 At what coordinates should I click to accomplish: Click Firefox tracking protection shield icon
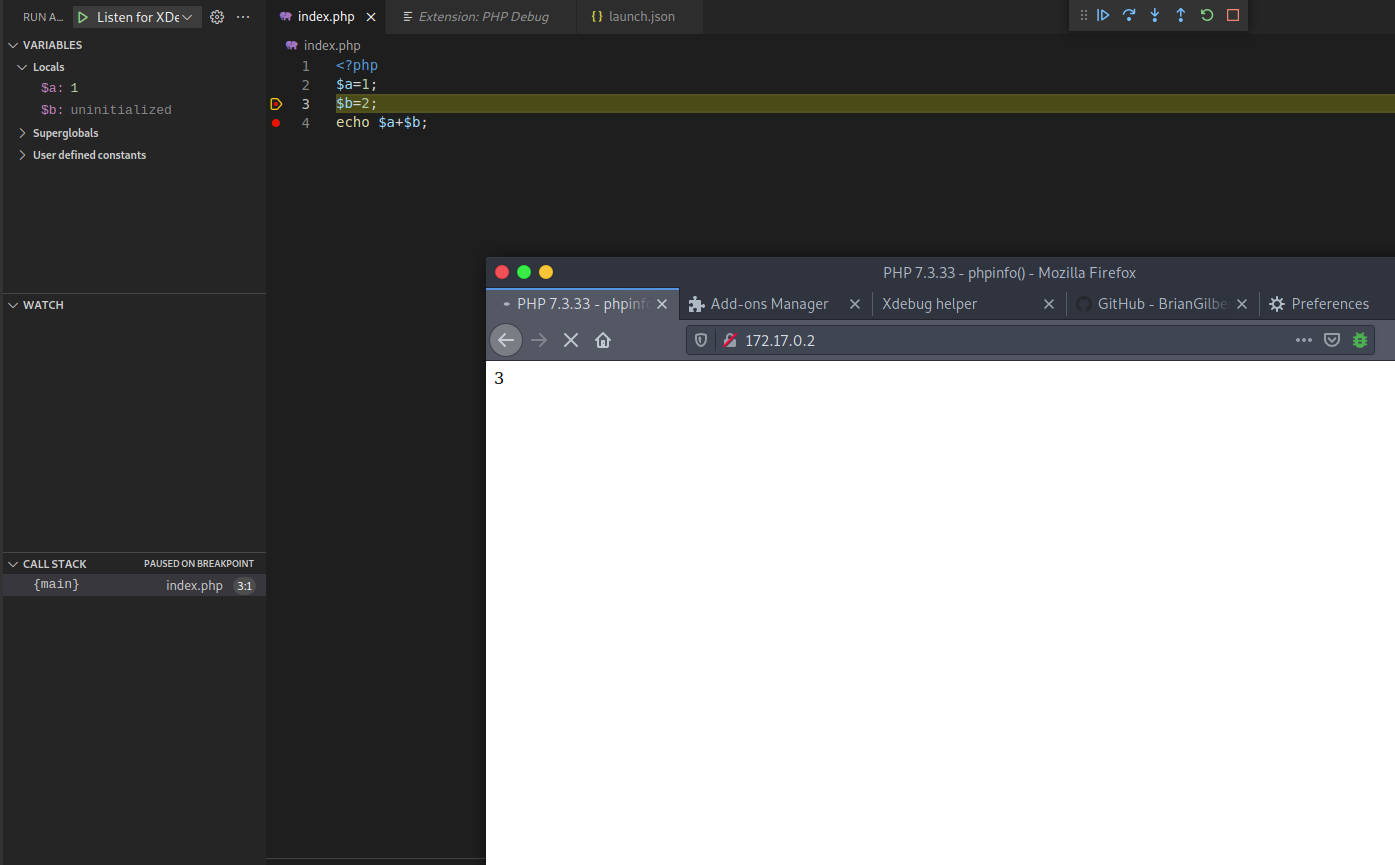701,340
